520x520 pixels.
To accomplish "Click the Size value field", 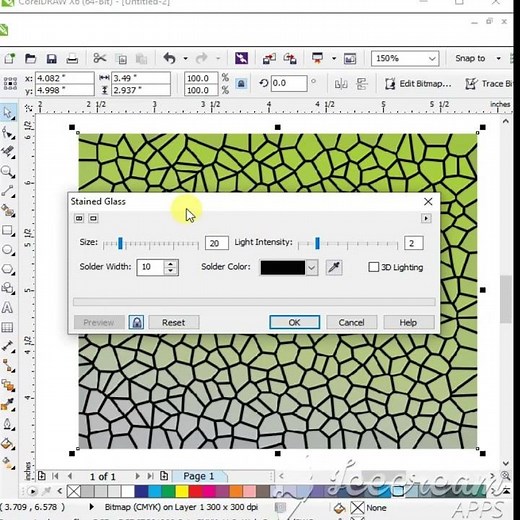I will click(217, 243).
